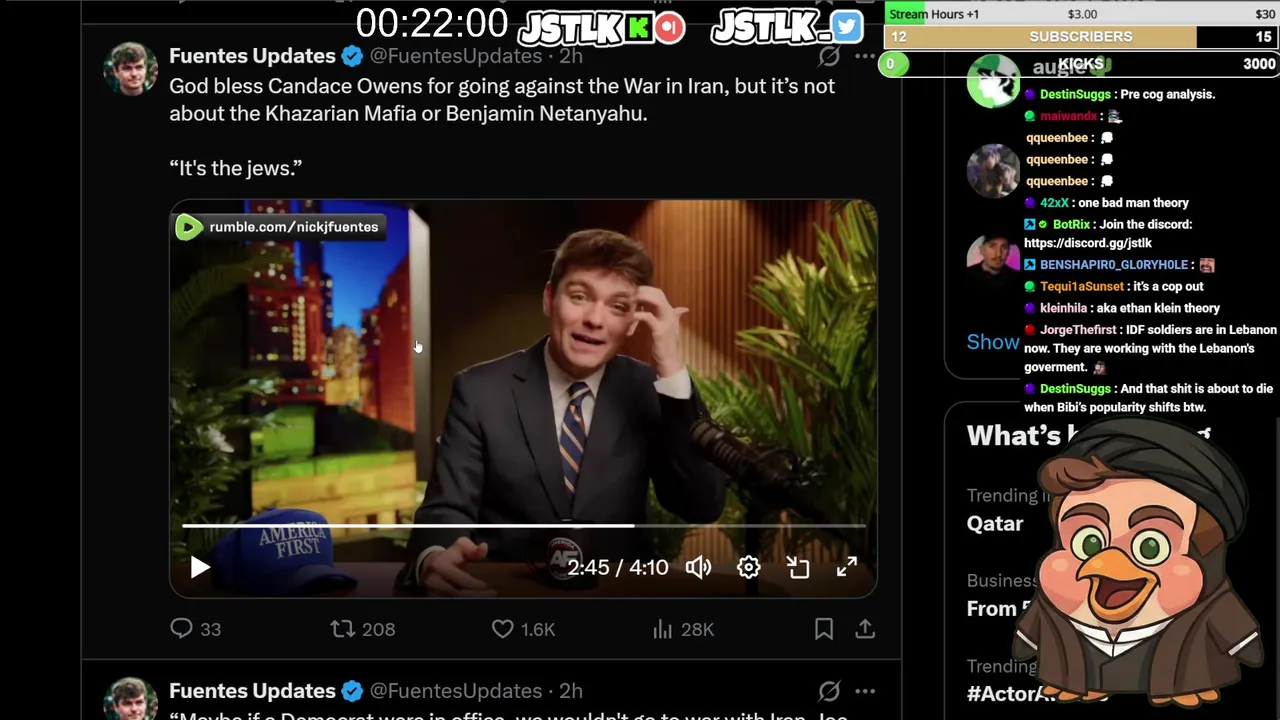Share the first Fuentes Updates post
The width and height of the screenshot is (1280, 720).
point(865,629)
